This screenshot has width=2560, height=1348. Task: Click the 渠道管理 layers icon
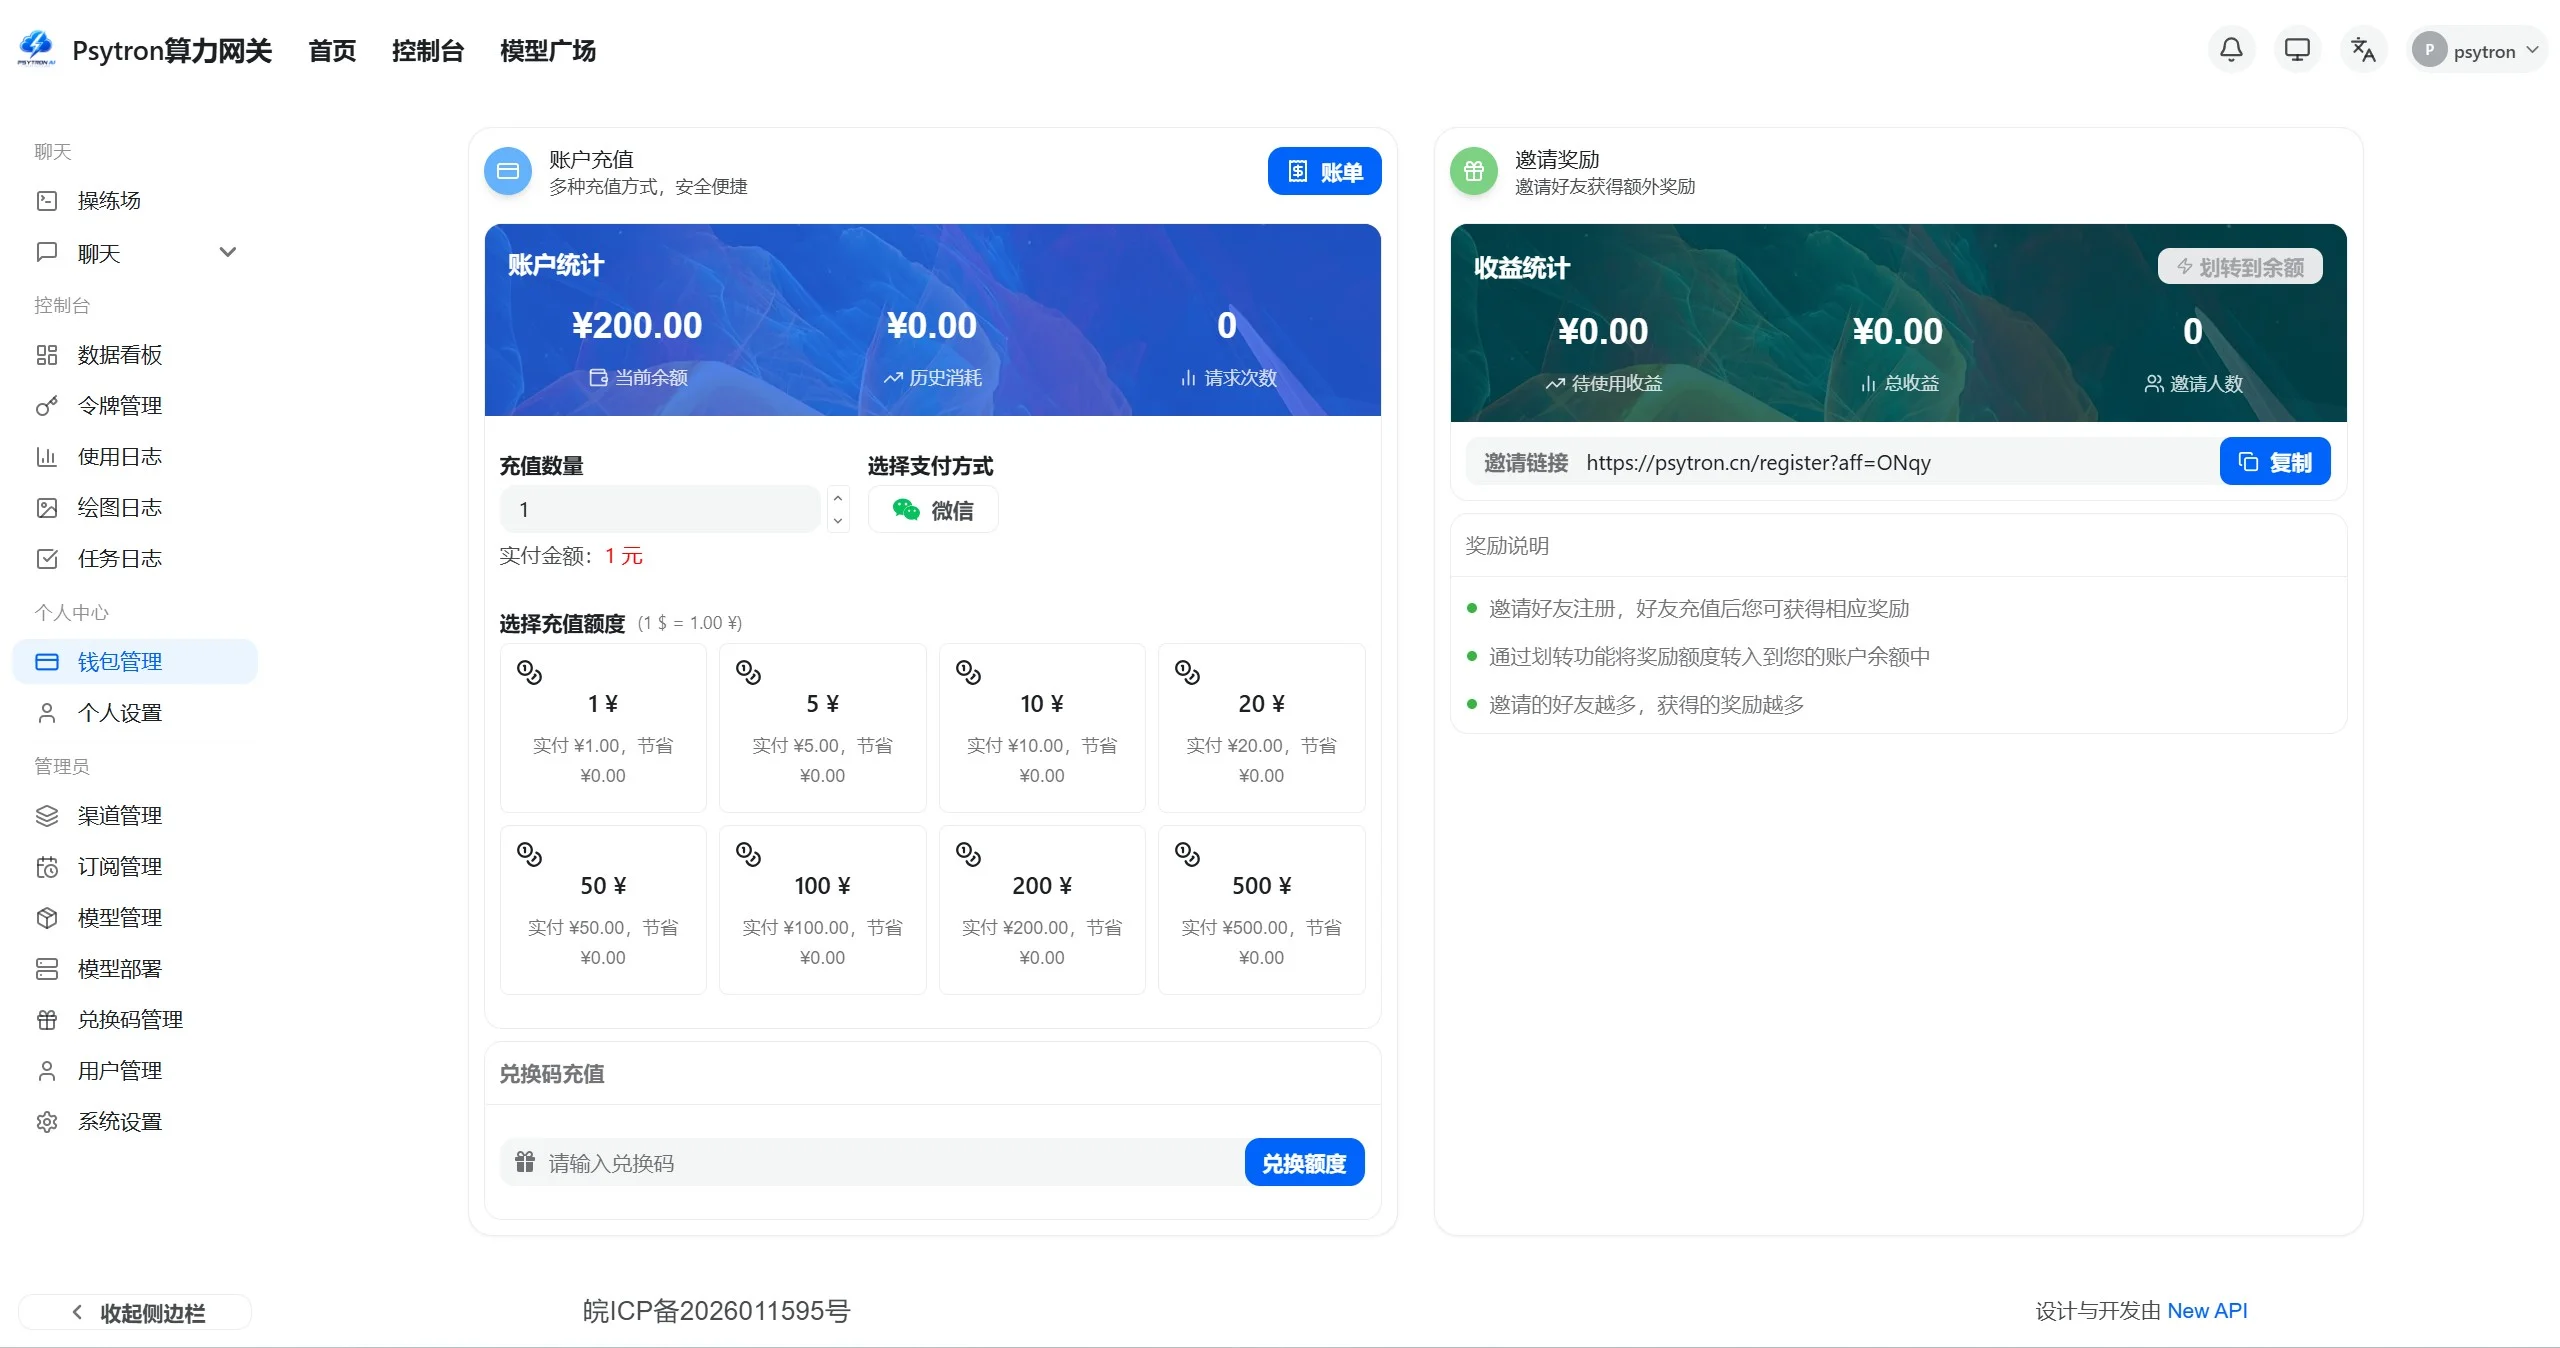[47, 815]
